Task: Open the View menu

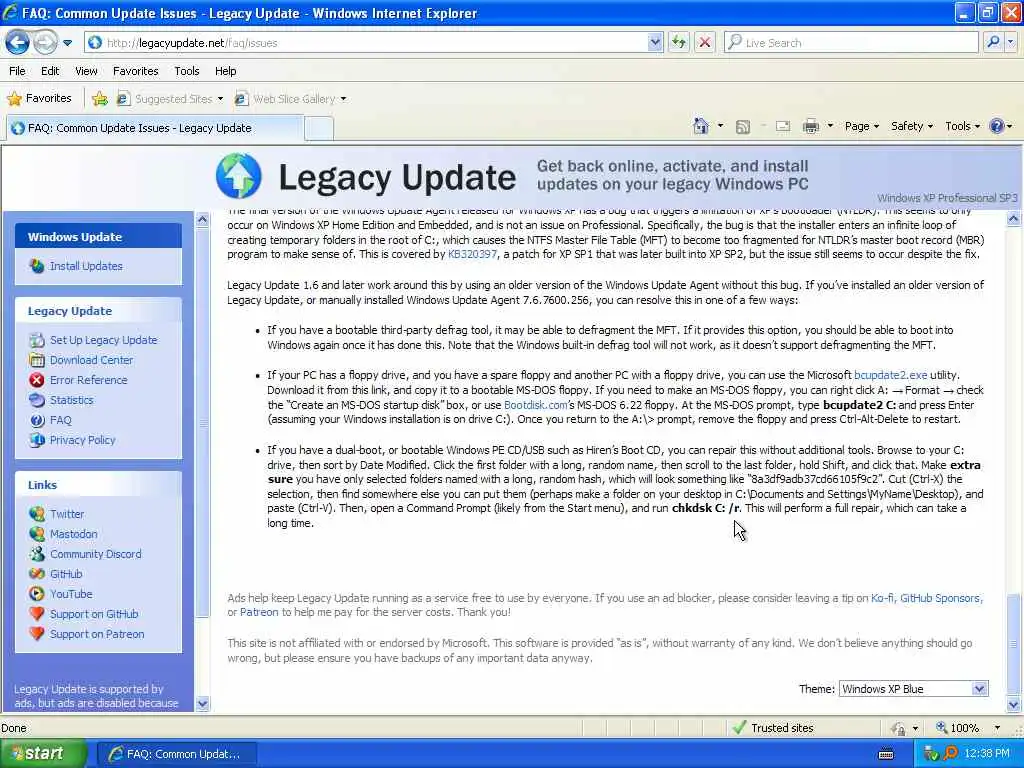Action: (x=86, y=71)
